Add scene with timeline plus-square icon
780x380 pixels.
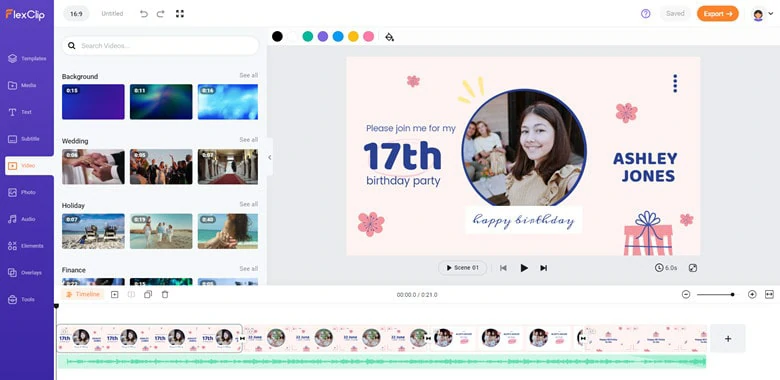[114, 294]
